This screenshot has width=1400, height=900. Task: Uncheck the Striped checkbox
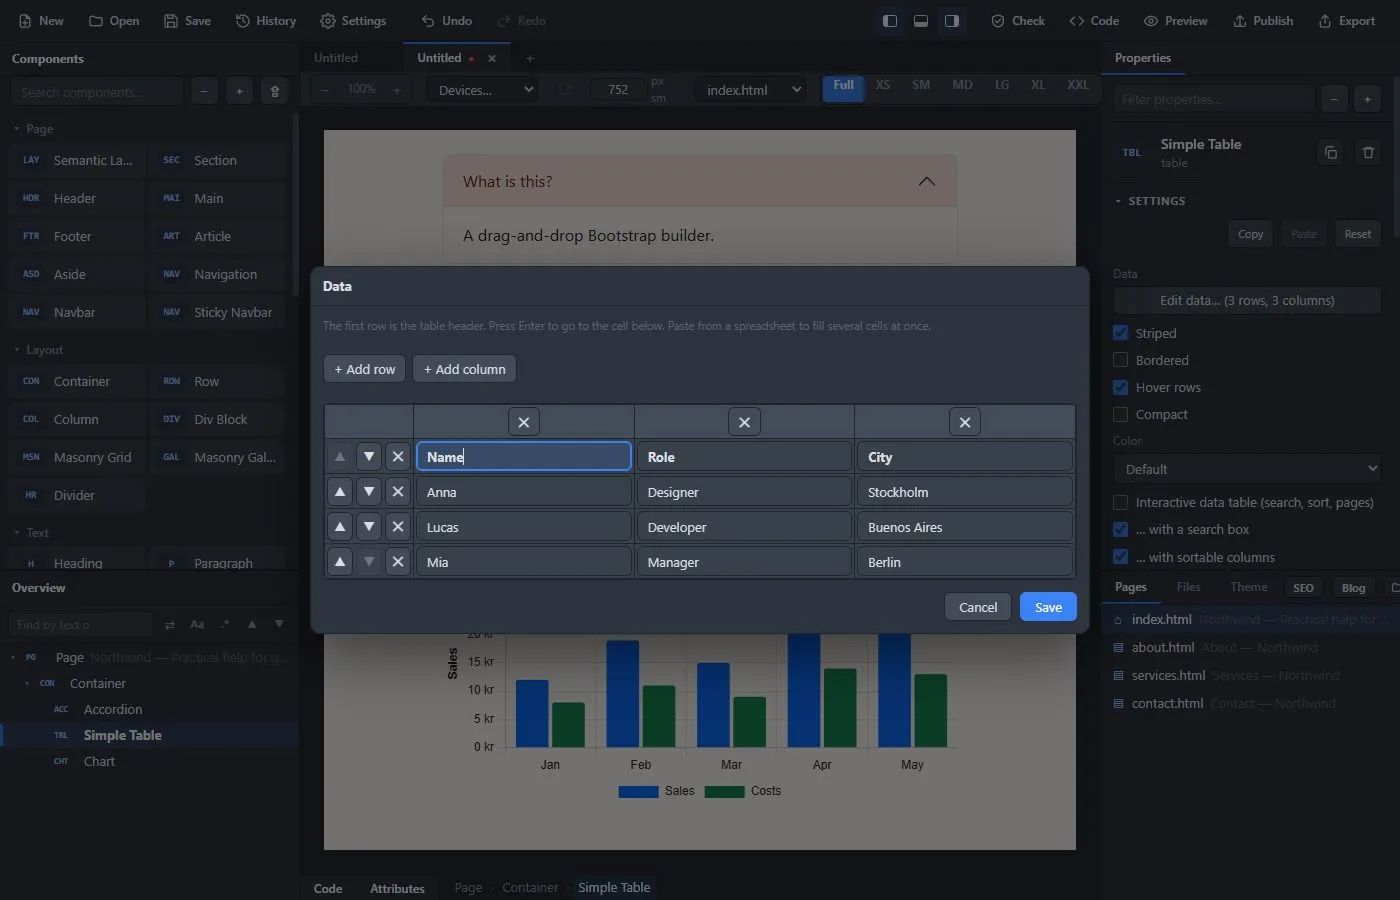[x=1121, y=333]
